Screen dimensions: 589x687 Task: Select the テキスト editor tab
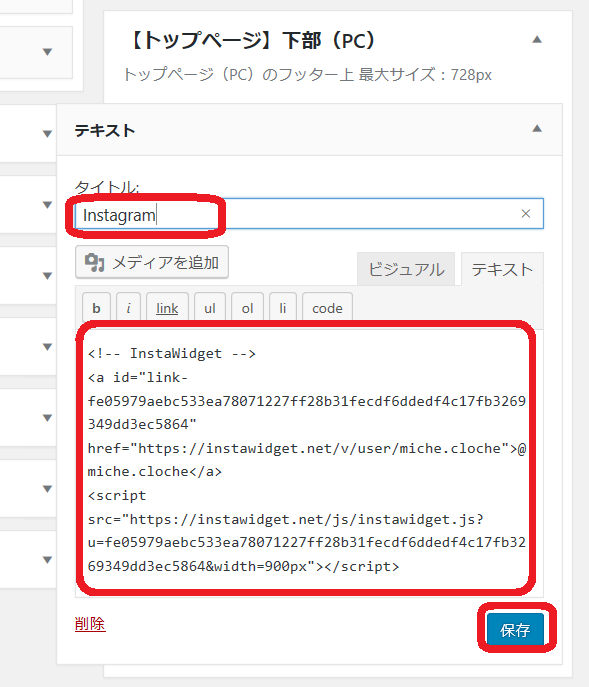502,269
